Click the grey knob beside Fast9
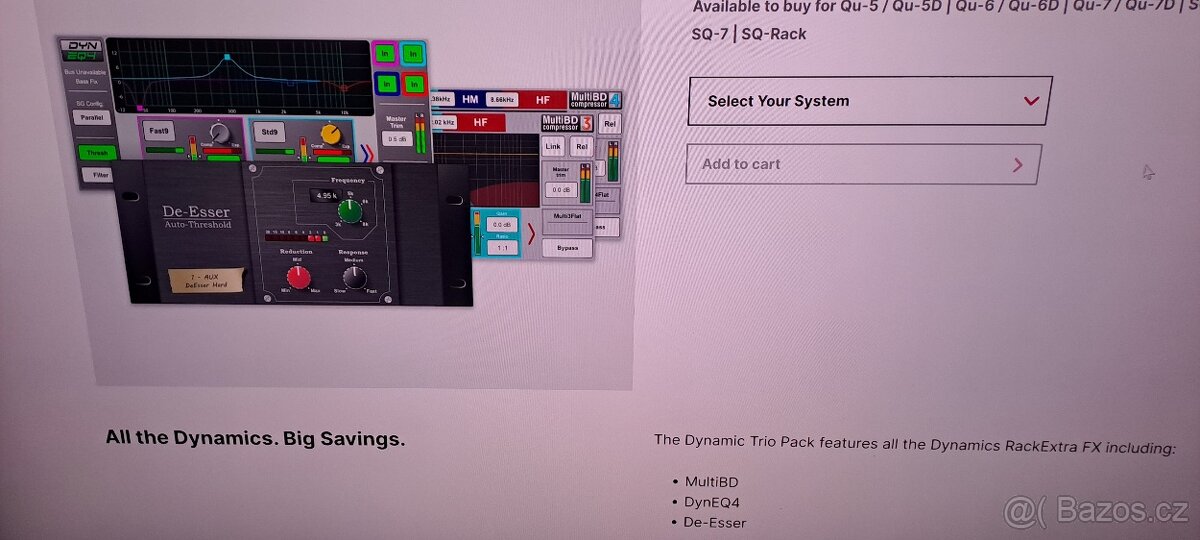This screenshot has height=540, width=1200. click(x=218, y=133)
